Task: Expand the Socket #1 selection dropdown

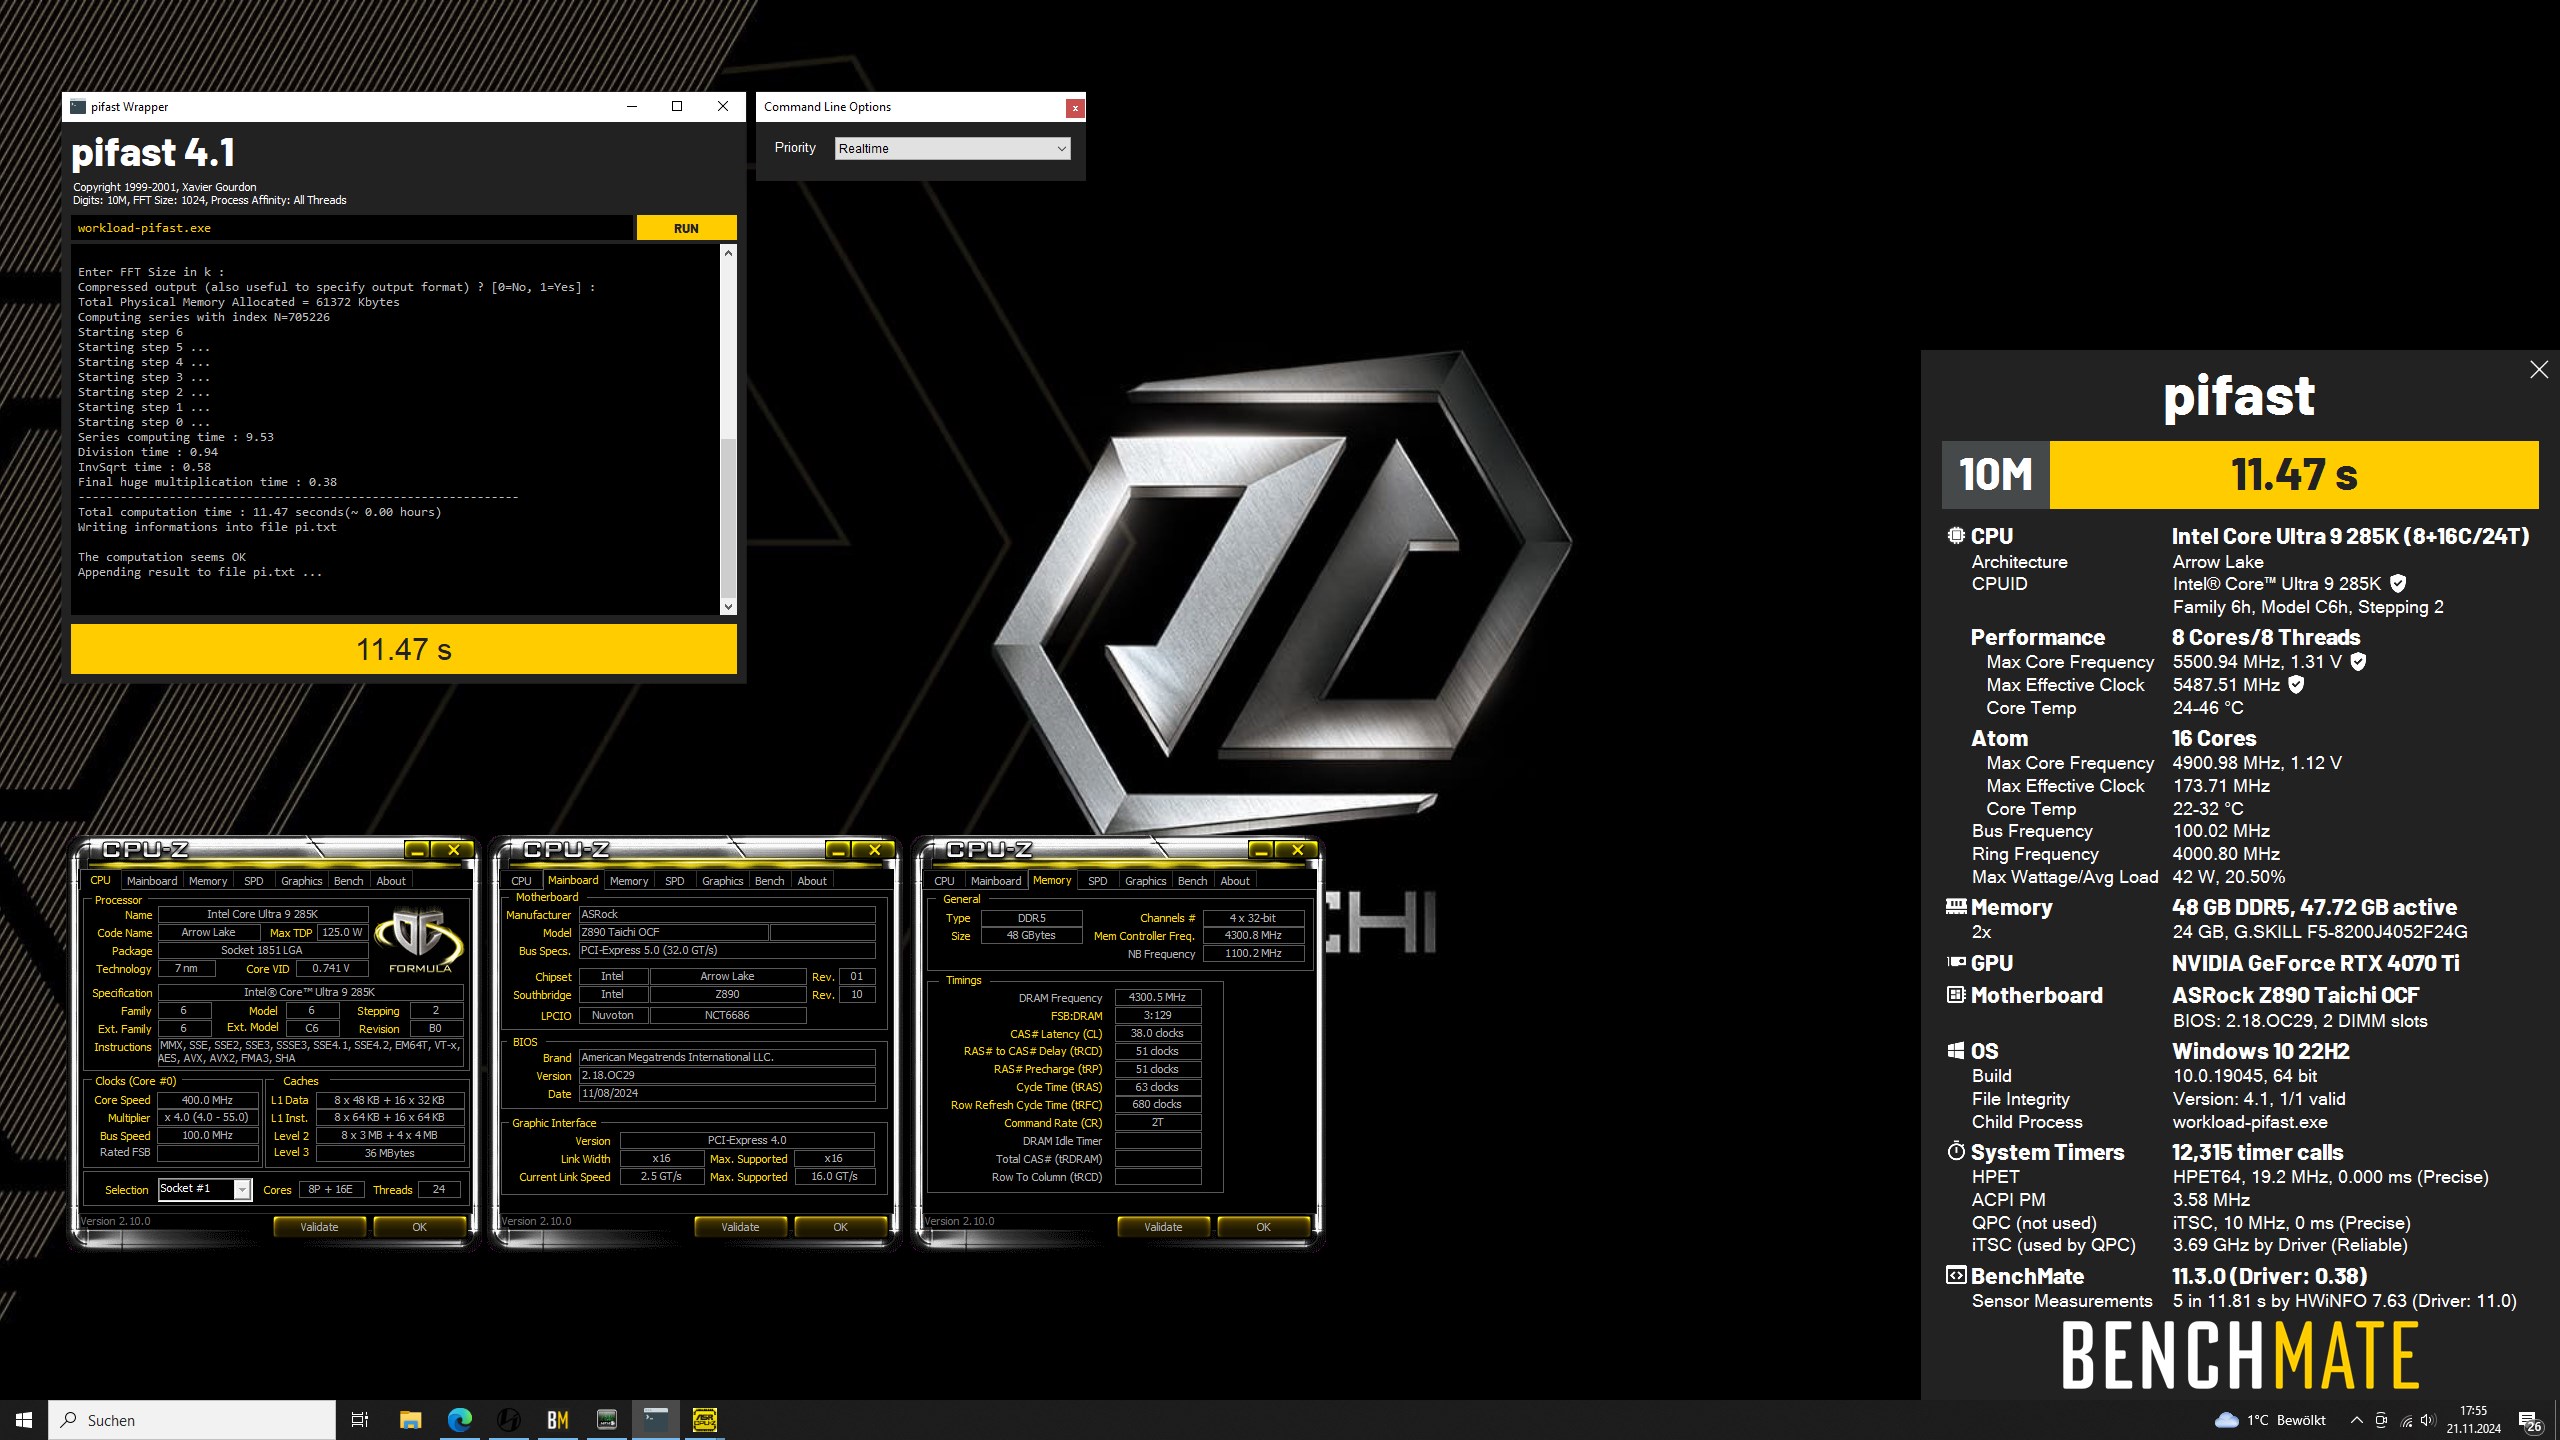Action: (x=242, y=1189)
